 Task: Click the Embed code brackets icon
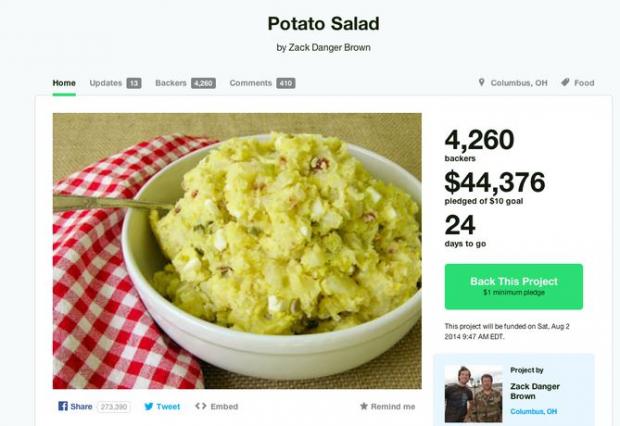click(x=200, y=406)
